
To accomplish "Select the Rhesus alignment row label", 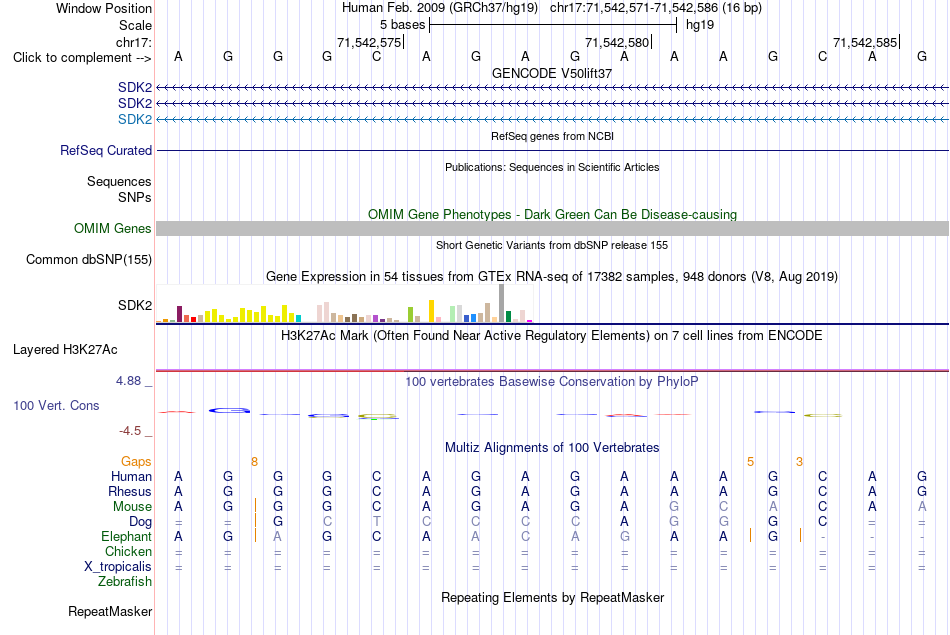I will pyautogui.click(x=130, y=491).
